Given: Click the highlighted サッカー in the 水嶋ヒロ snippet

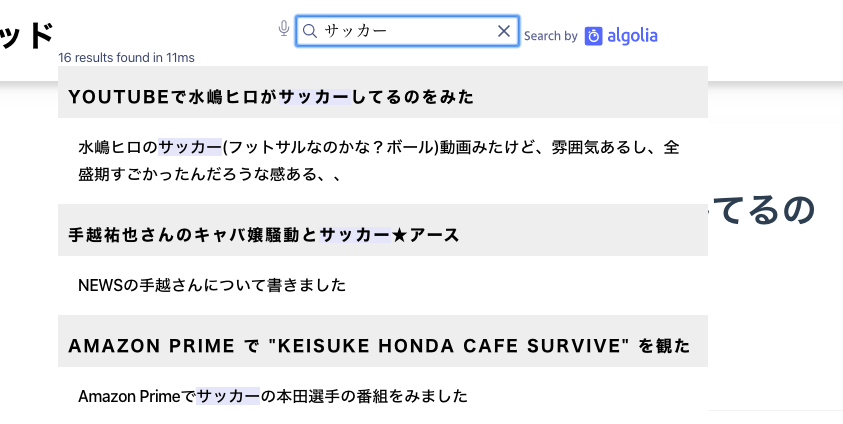Looking at the screenshot, I should coord(190,147).
